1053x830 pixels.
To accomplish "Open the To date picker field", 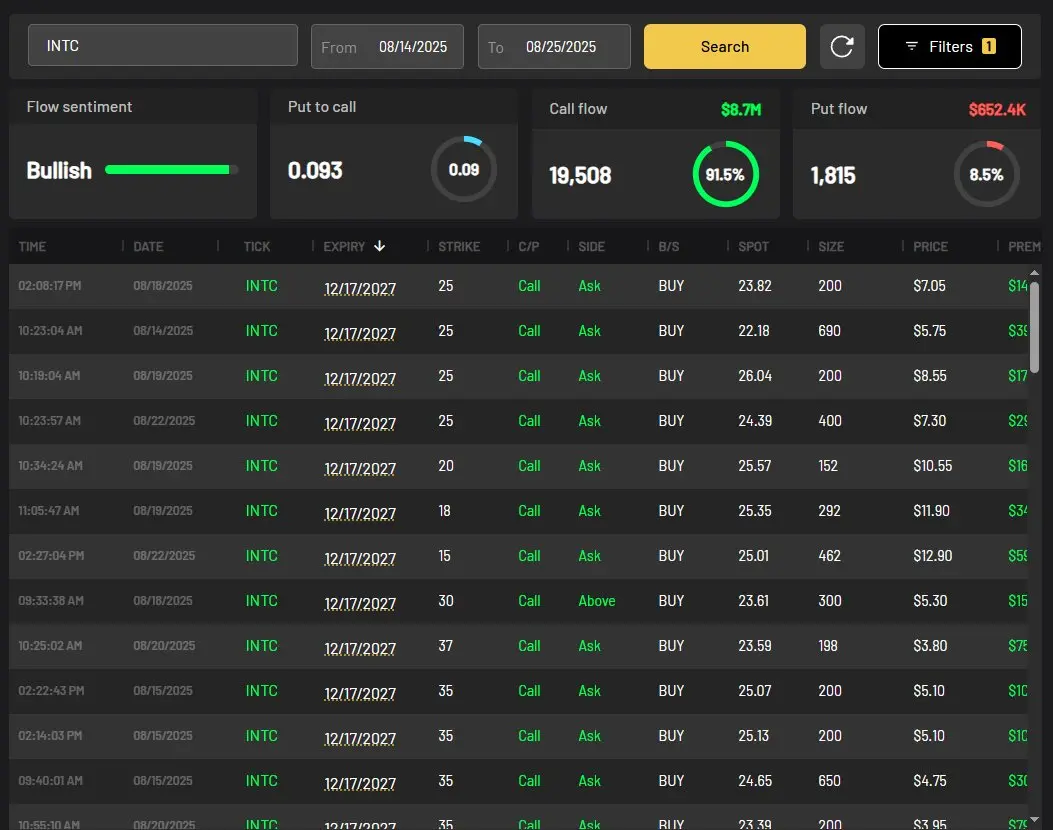I will tap(554, 46).
